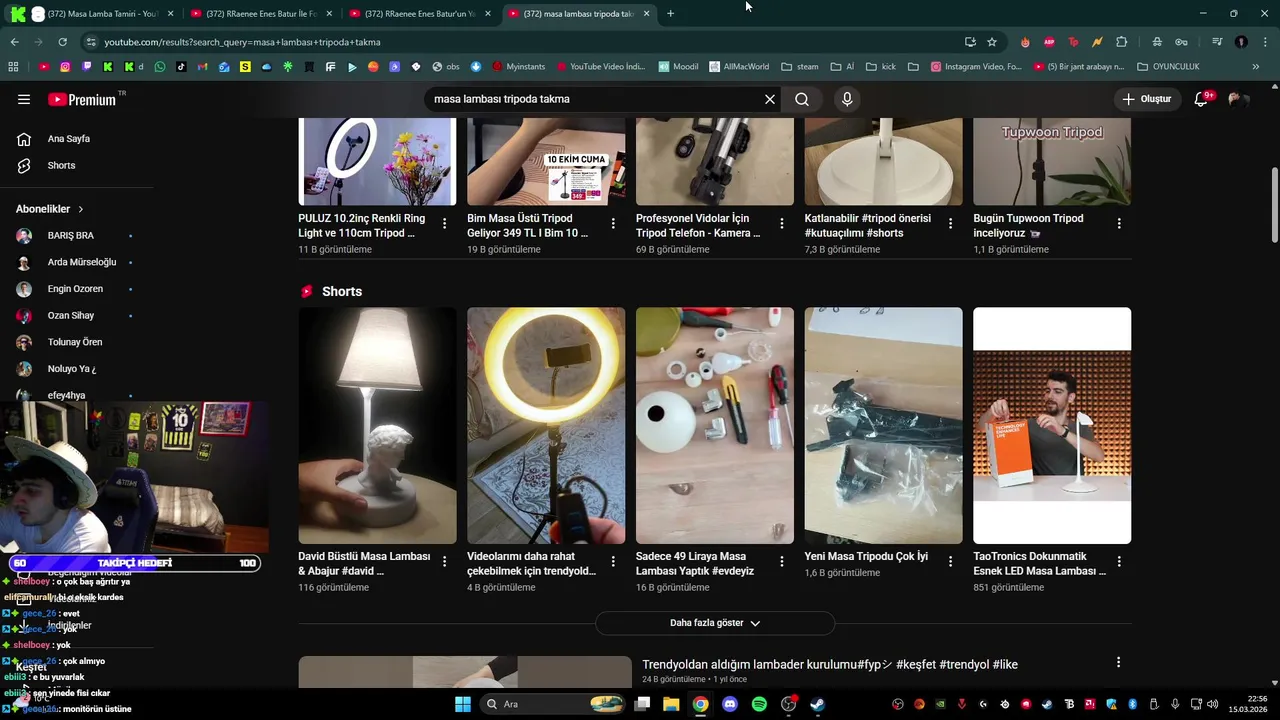1280x720 pixels.
Task: Open the browser extensions puzzle icon
Action: (1121, 42)
